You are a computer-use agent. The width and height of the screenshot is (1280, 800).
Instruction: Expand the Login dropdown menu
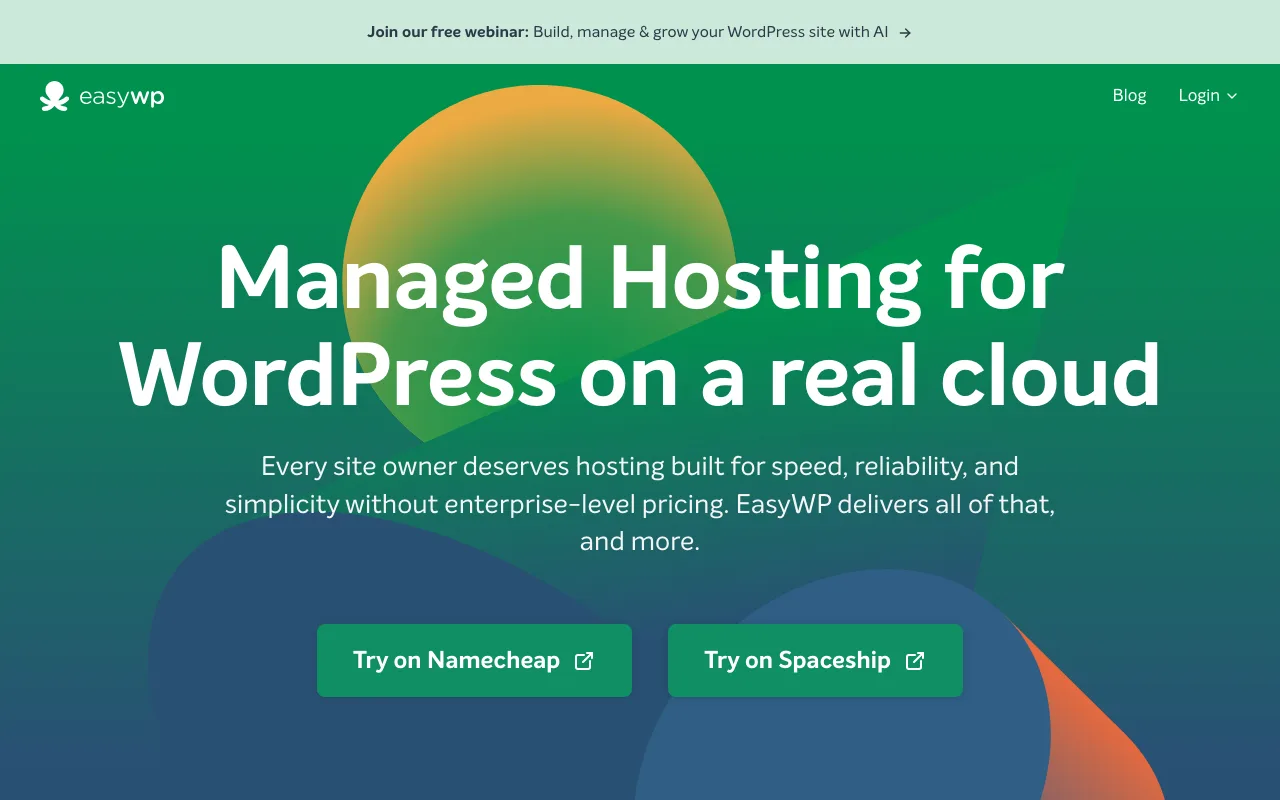click(1208, 95)
